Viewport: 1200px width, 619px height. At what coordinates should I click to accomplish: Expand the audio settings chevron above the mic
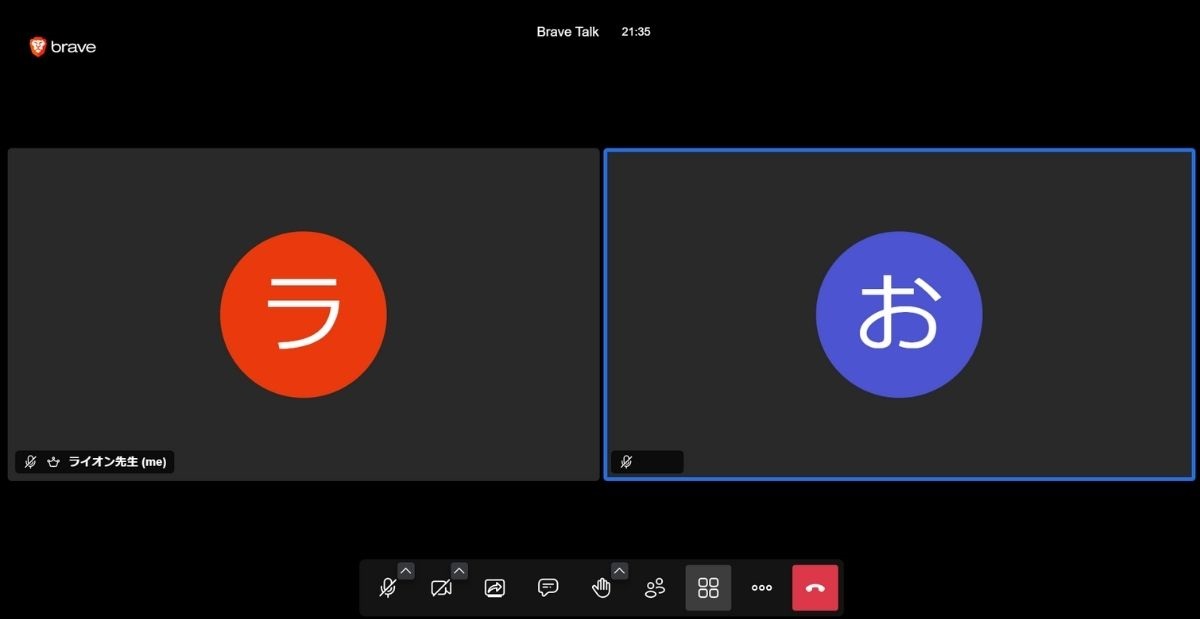[406, 570]
